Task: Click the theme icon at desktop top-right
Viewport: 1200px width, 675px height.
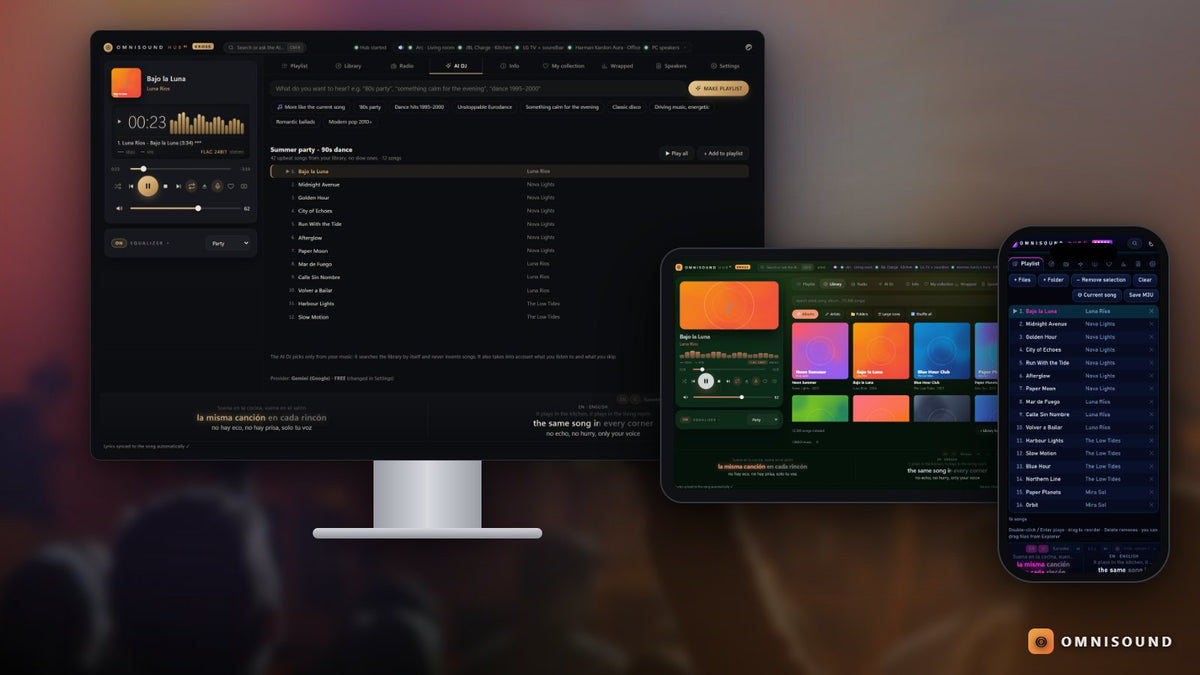Action: click(x=748, y=47)
